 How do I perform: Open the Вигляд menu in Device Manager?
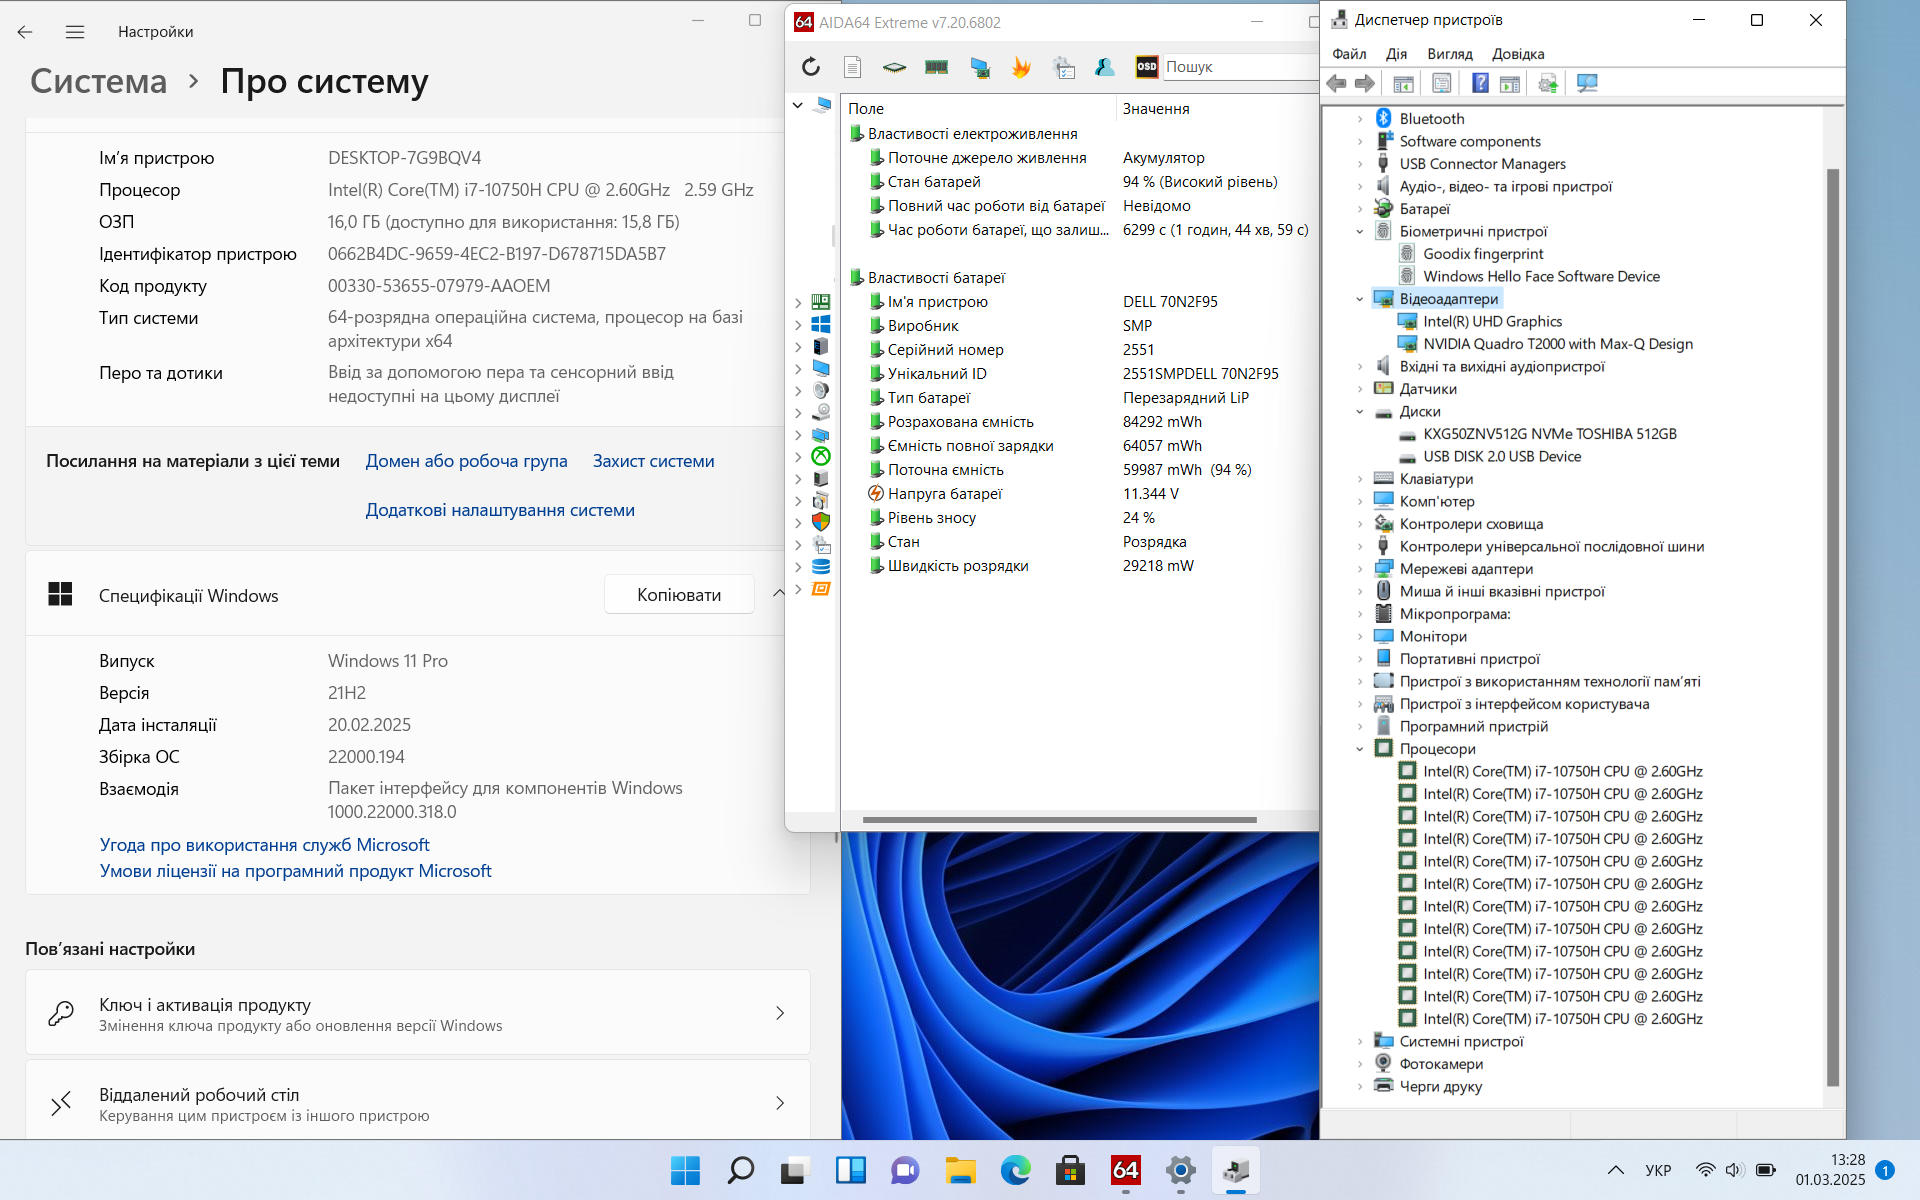point(1450,54)
